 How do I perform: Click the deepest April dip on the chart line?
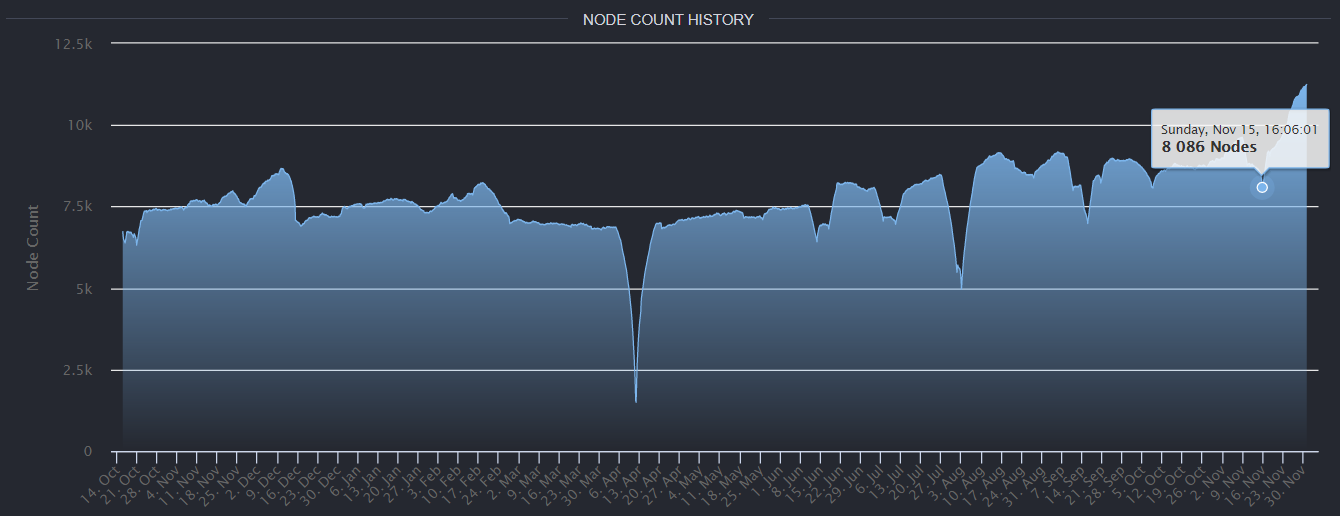click(636, 401)
